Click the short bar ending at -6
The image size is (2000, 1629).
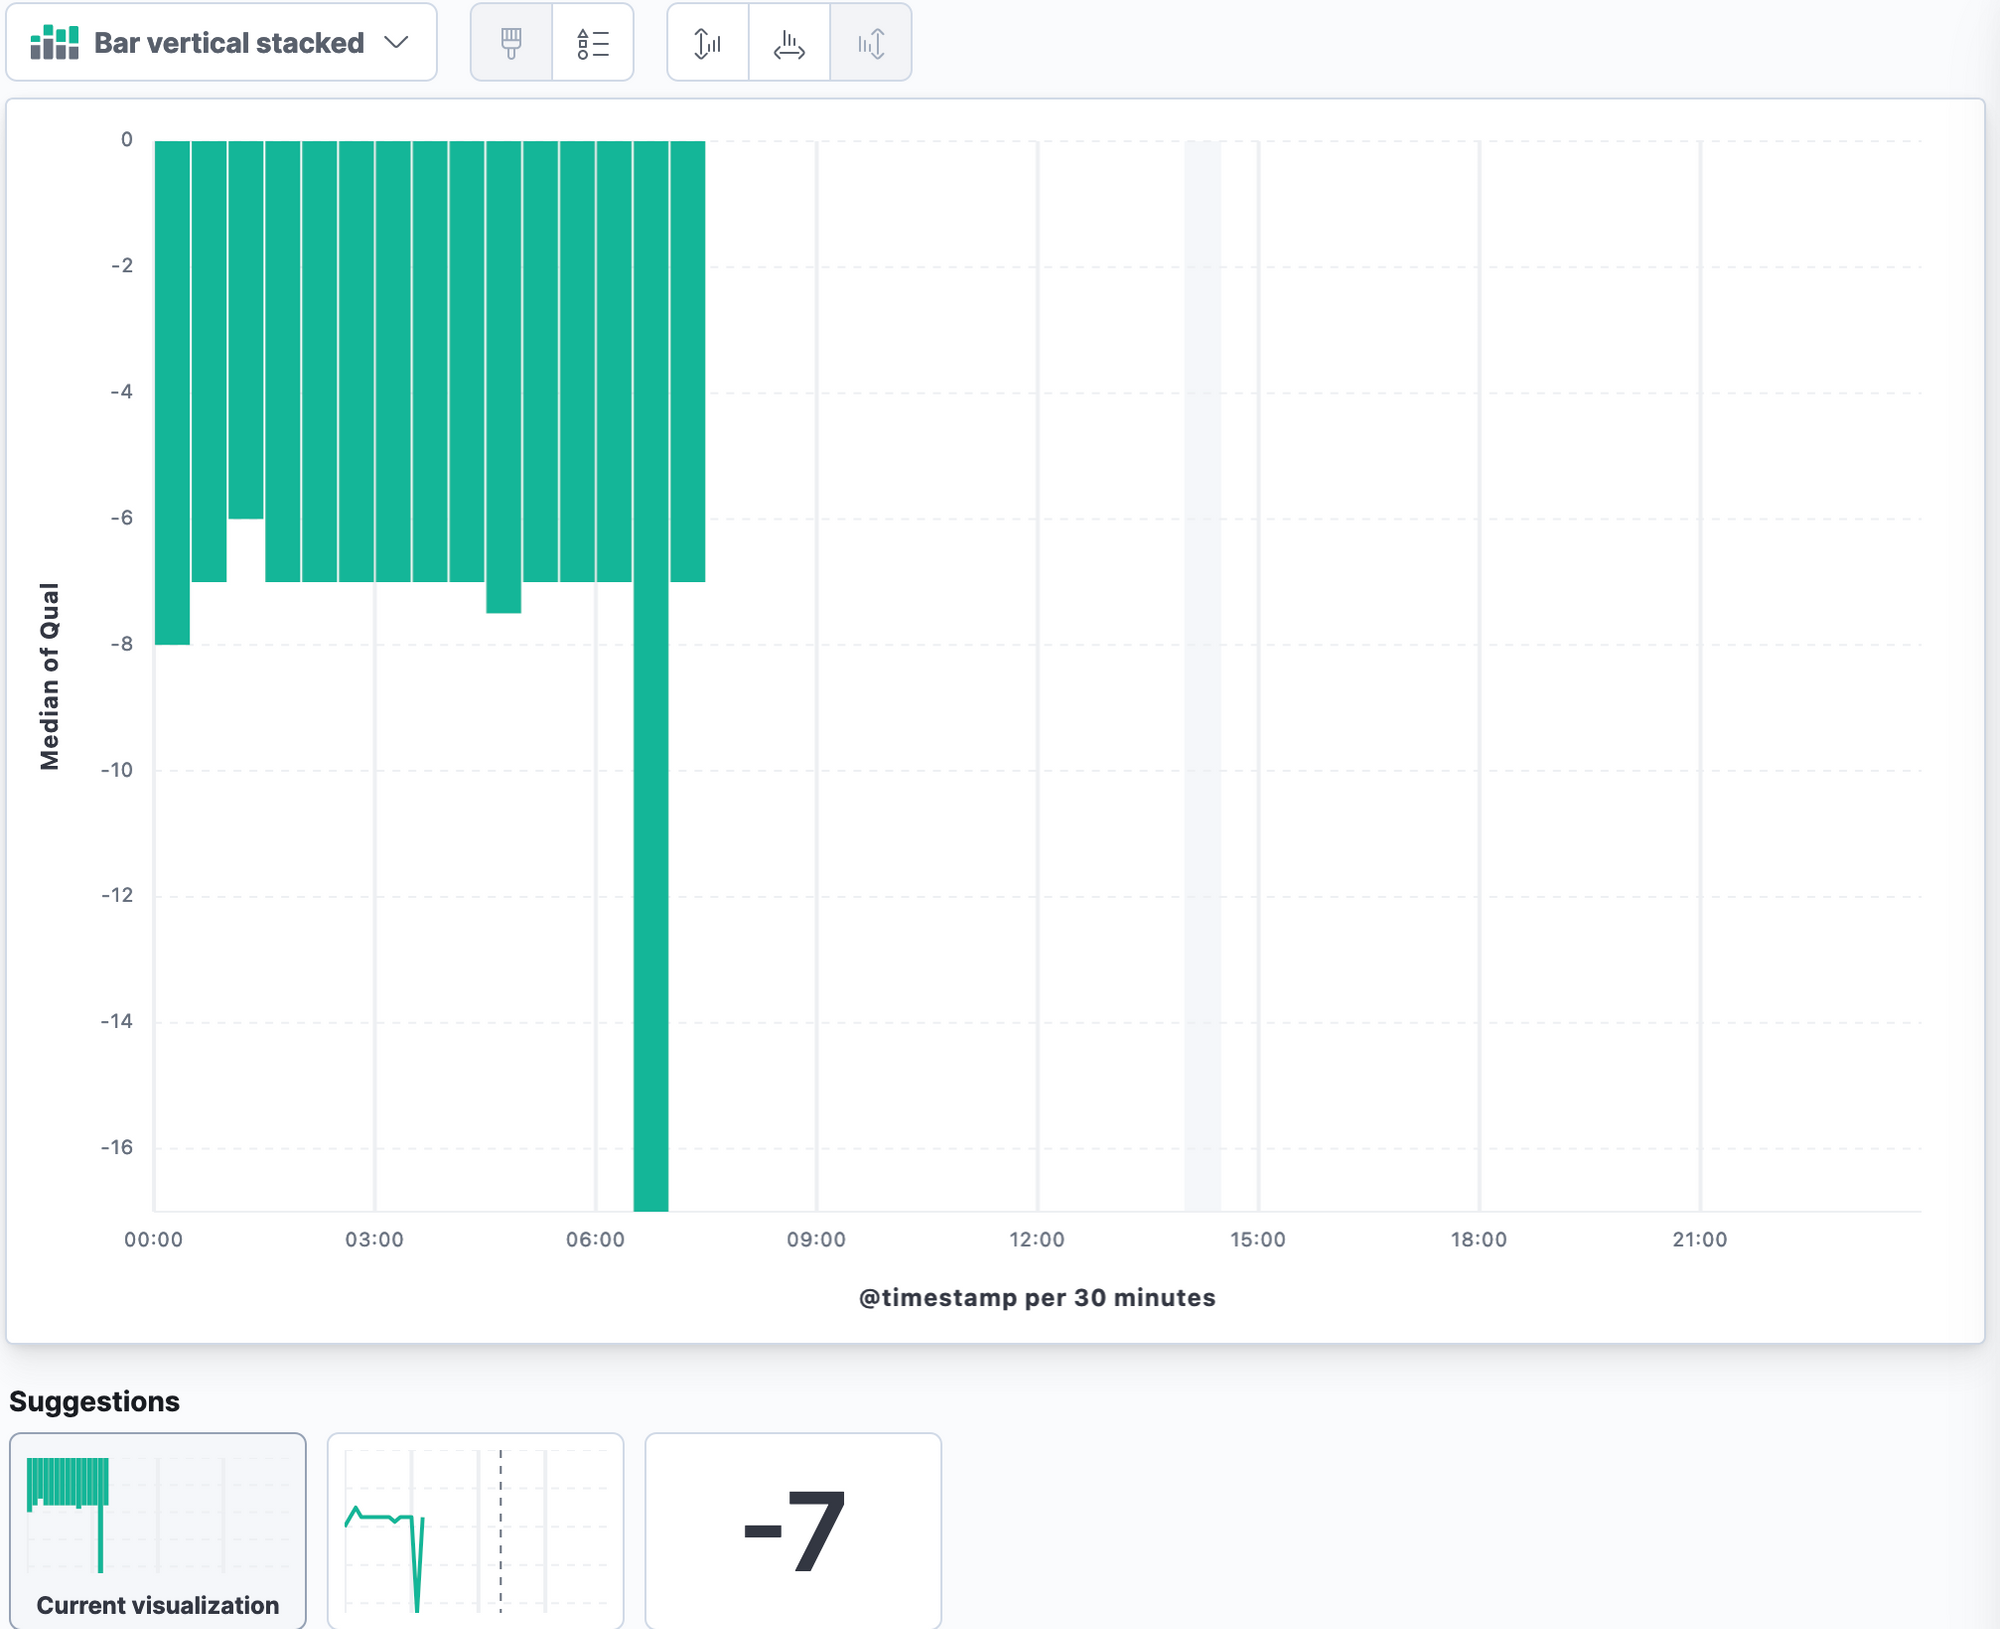coord(246,330)
